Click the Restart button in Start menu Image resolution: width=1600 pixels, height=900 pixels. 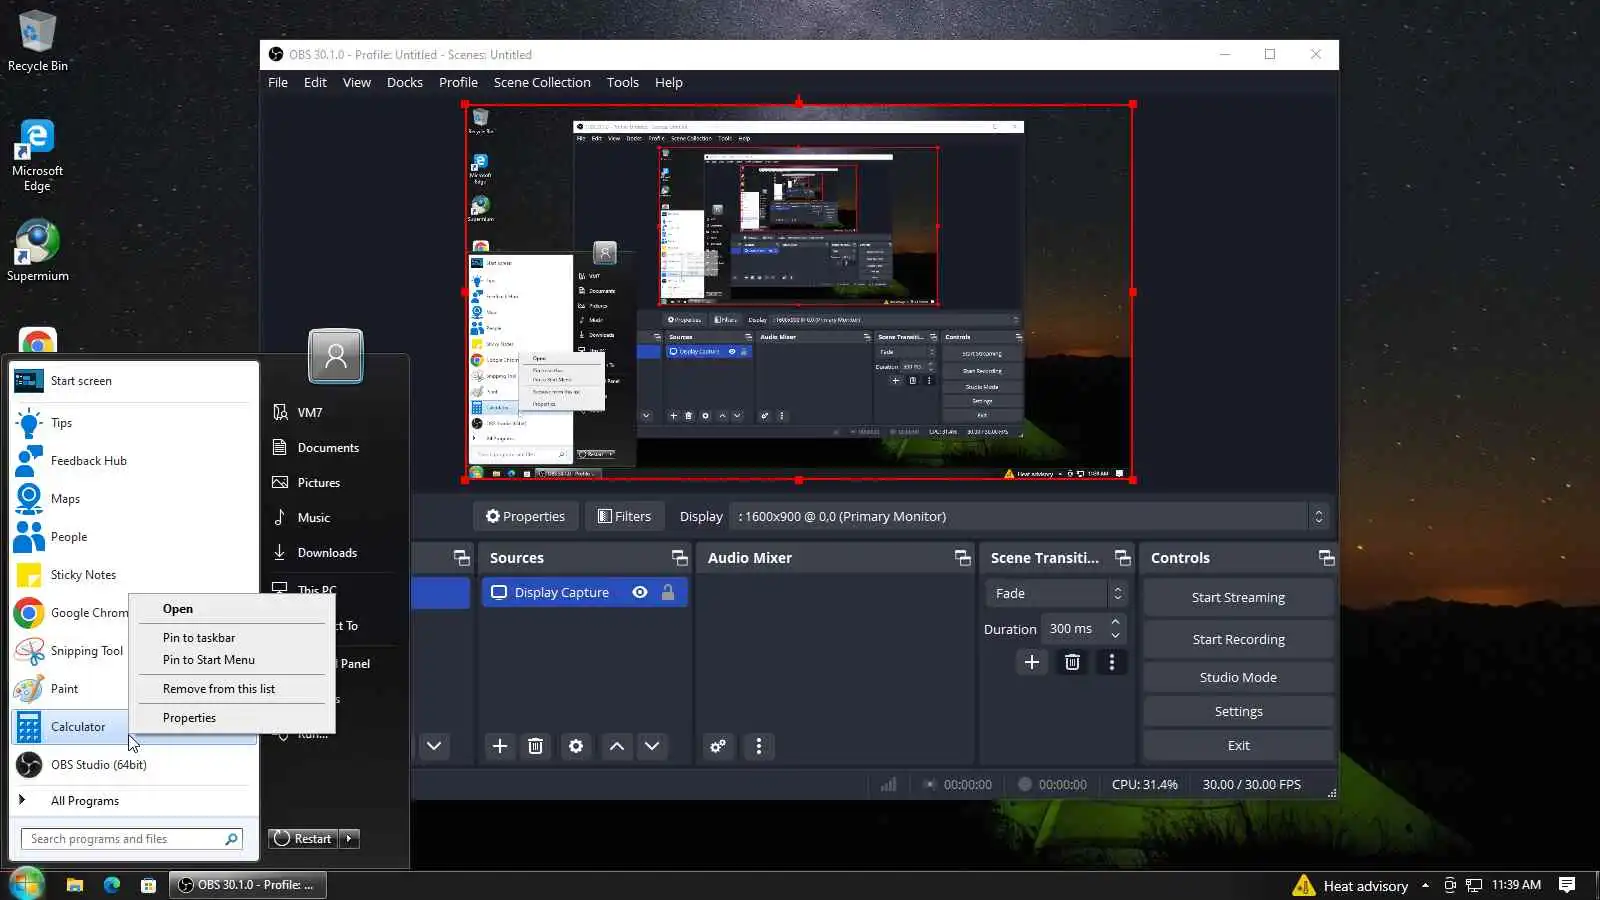(x=304, y=839)
